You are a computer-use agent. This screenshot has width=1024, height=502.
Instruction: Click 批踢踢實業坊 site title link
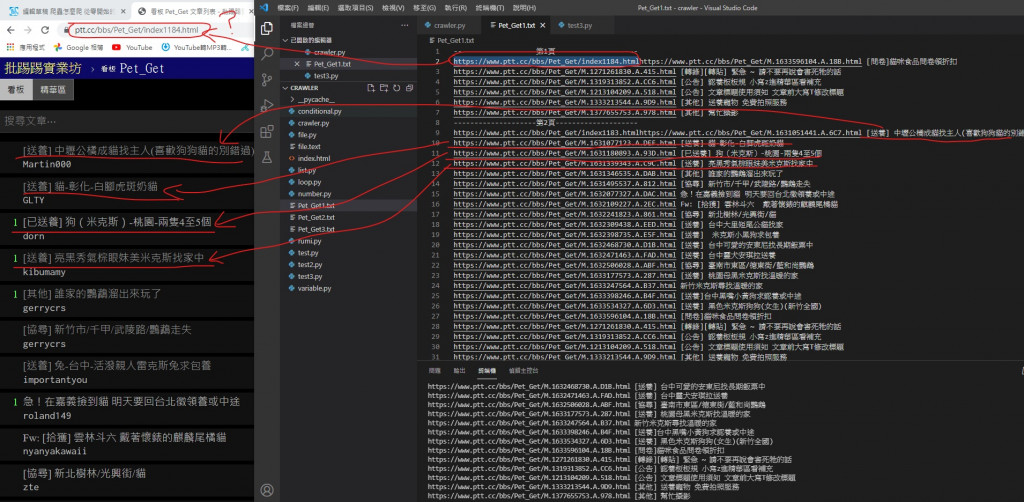(42, 69)
